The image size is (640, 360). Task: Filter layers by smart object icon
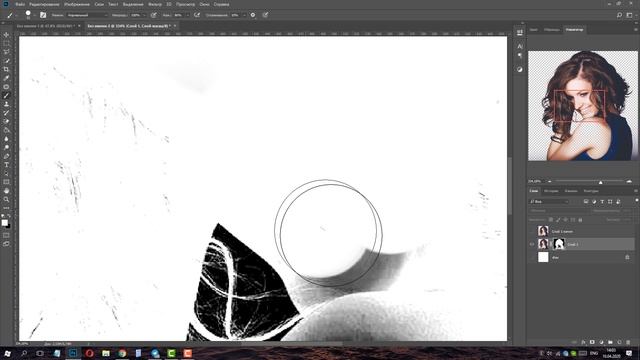click(618, 202)
